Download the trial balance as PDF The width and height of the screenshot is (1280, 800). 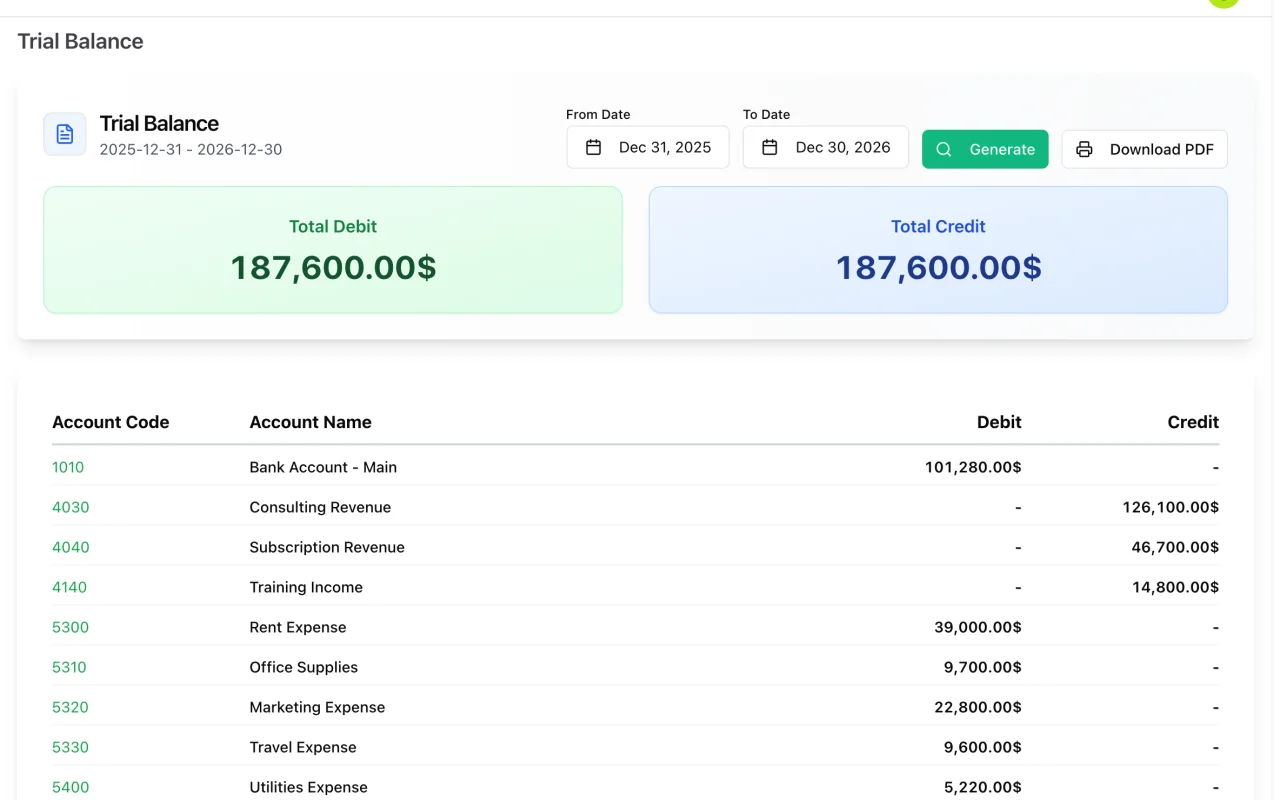tap(1144, 149)
